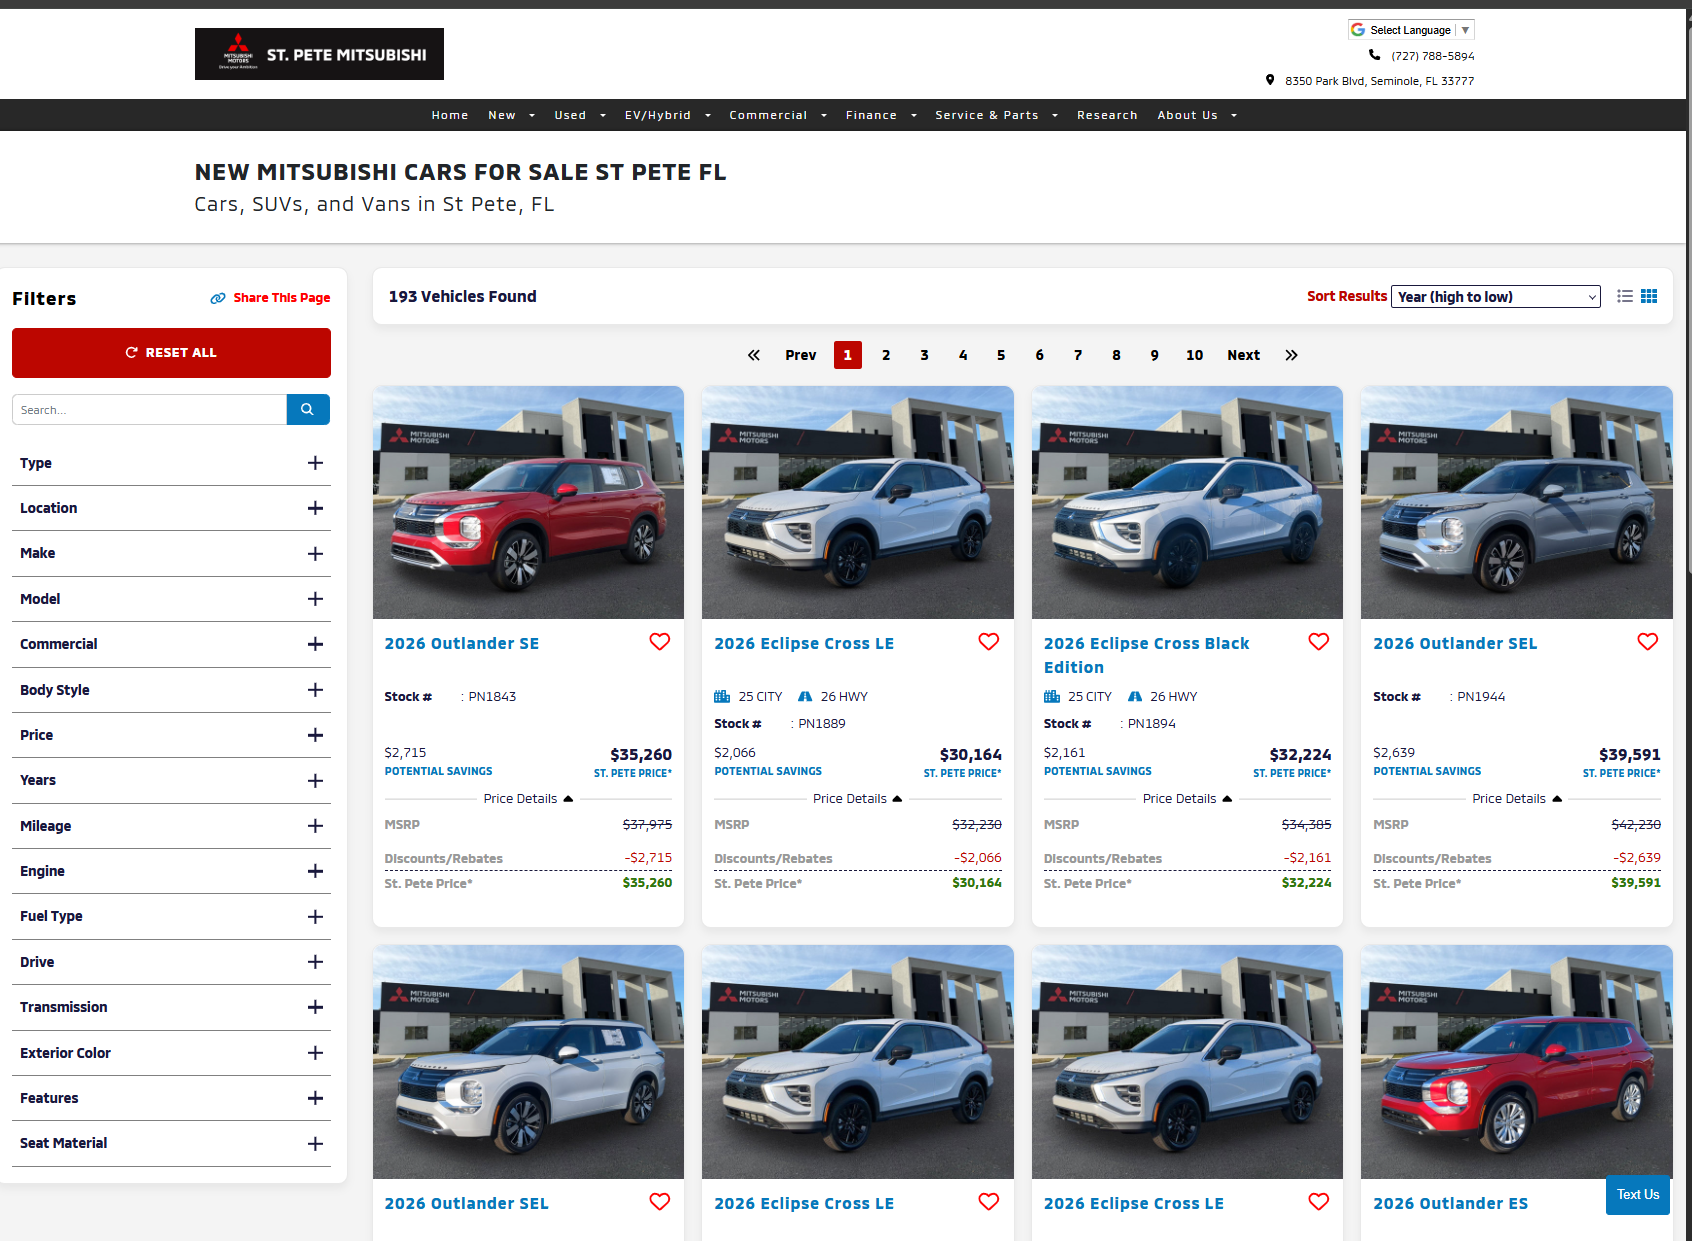Image resolution: width=1692 pixels, height=1241 pixels.
Task: Click the map pin icon beside the address
Action: pos(1270,80)
